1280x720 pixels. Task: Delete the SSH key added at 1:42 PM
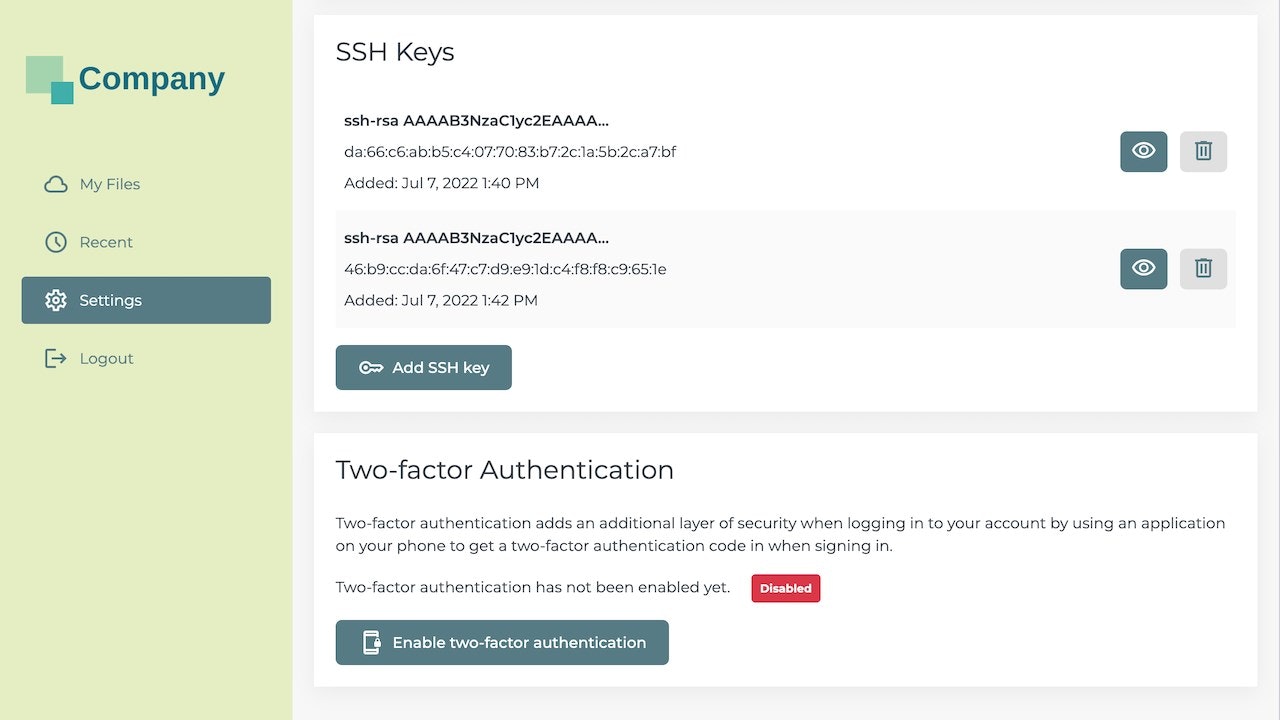coord(1203,268)
